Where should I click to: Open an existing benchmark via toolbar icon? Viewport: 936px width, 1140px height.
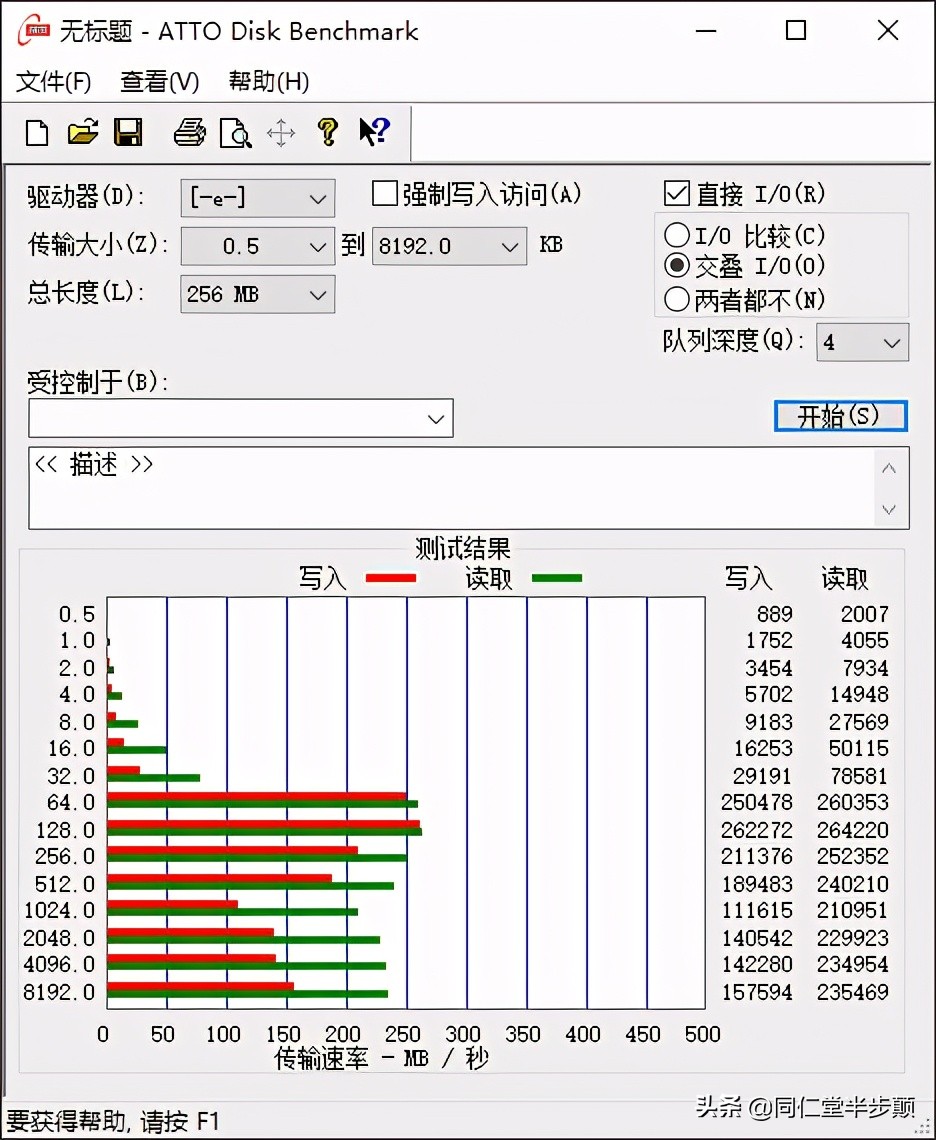82,132
